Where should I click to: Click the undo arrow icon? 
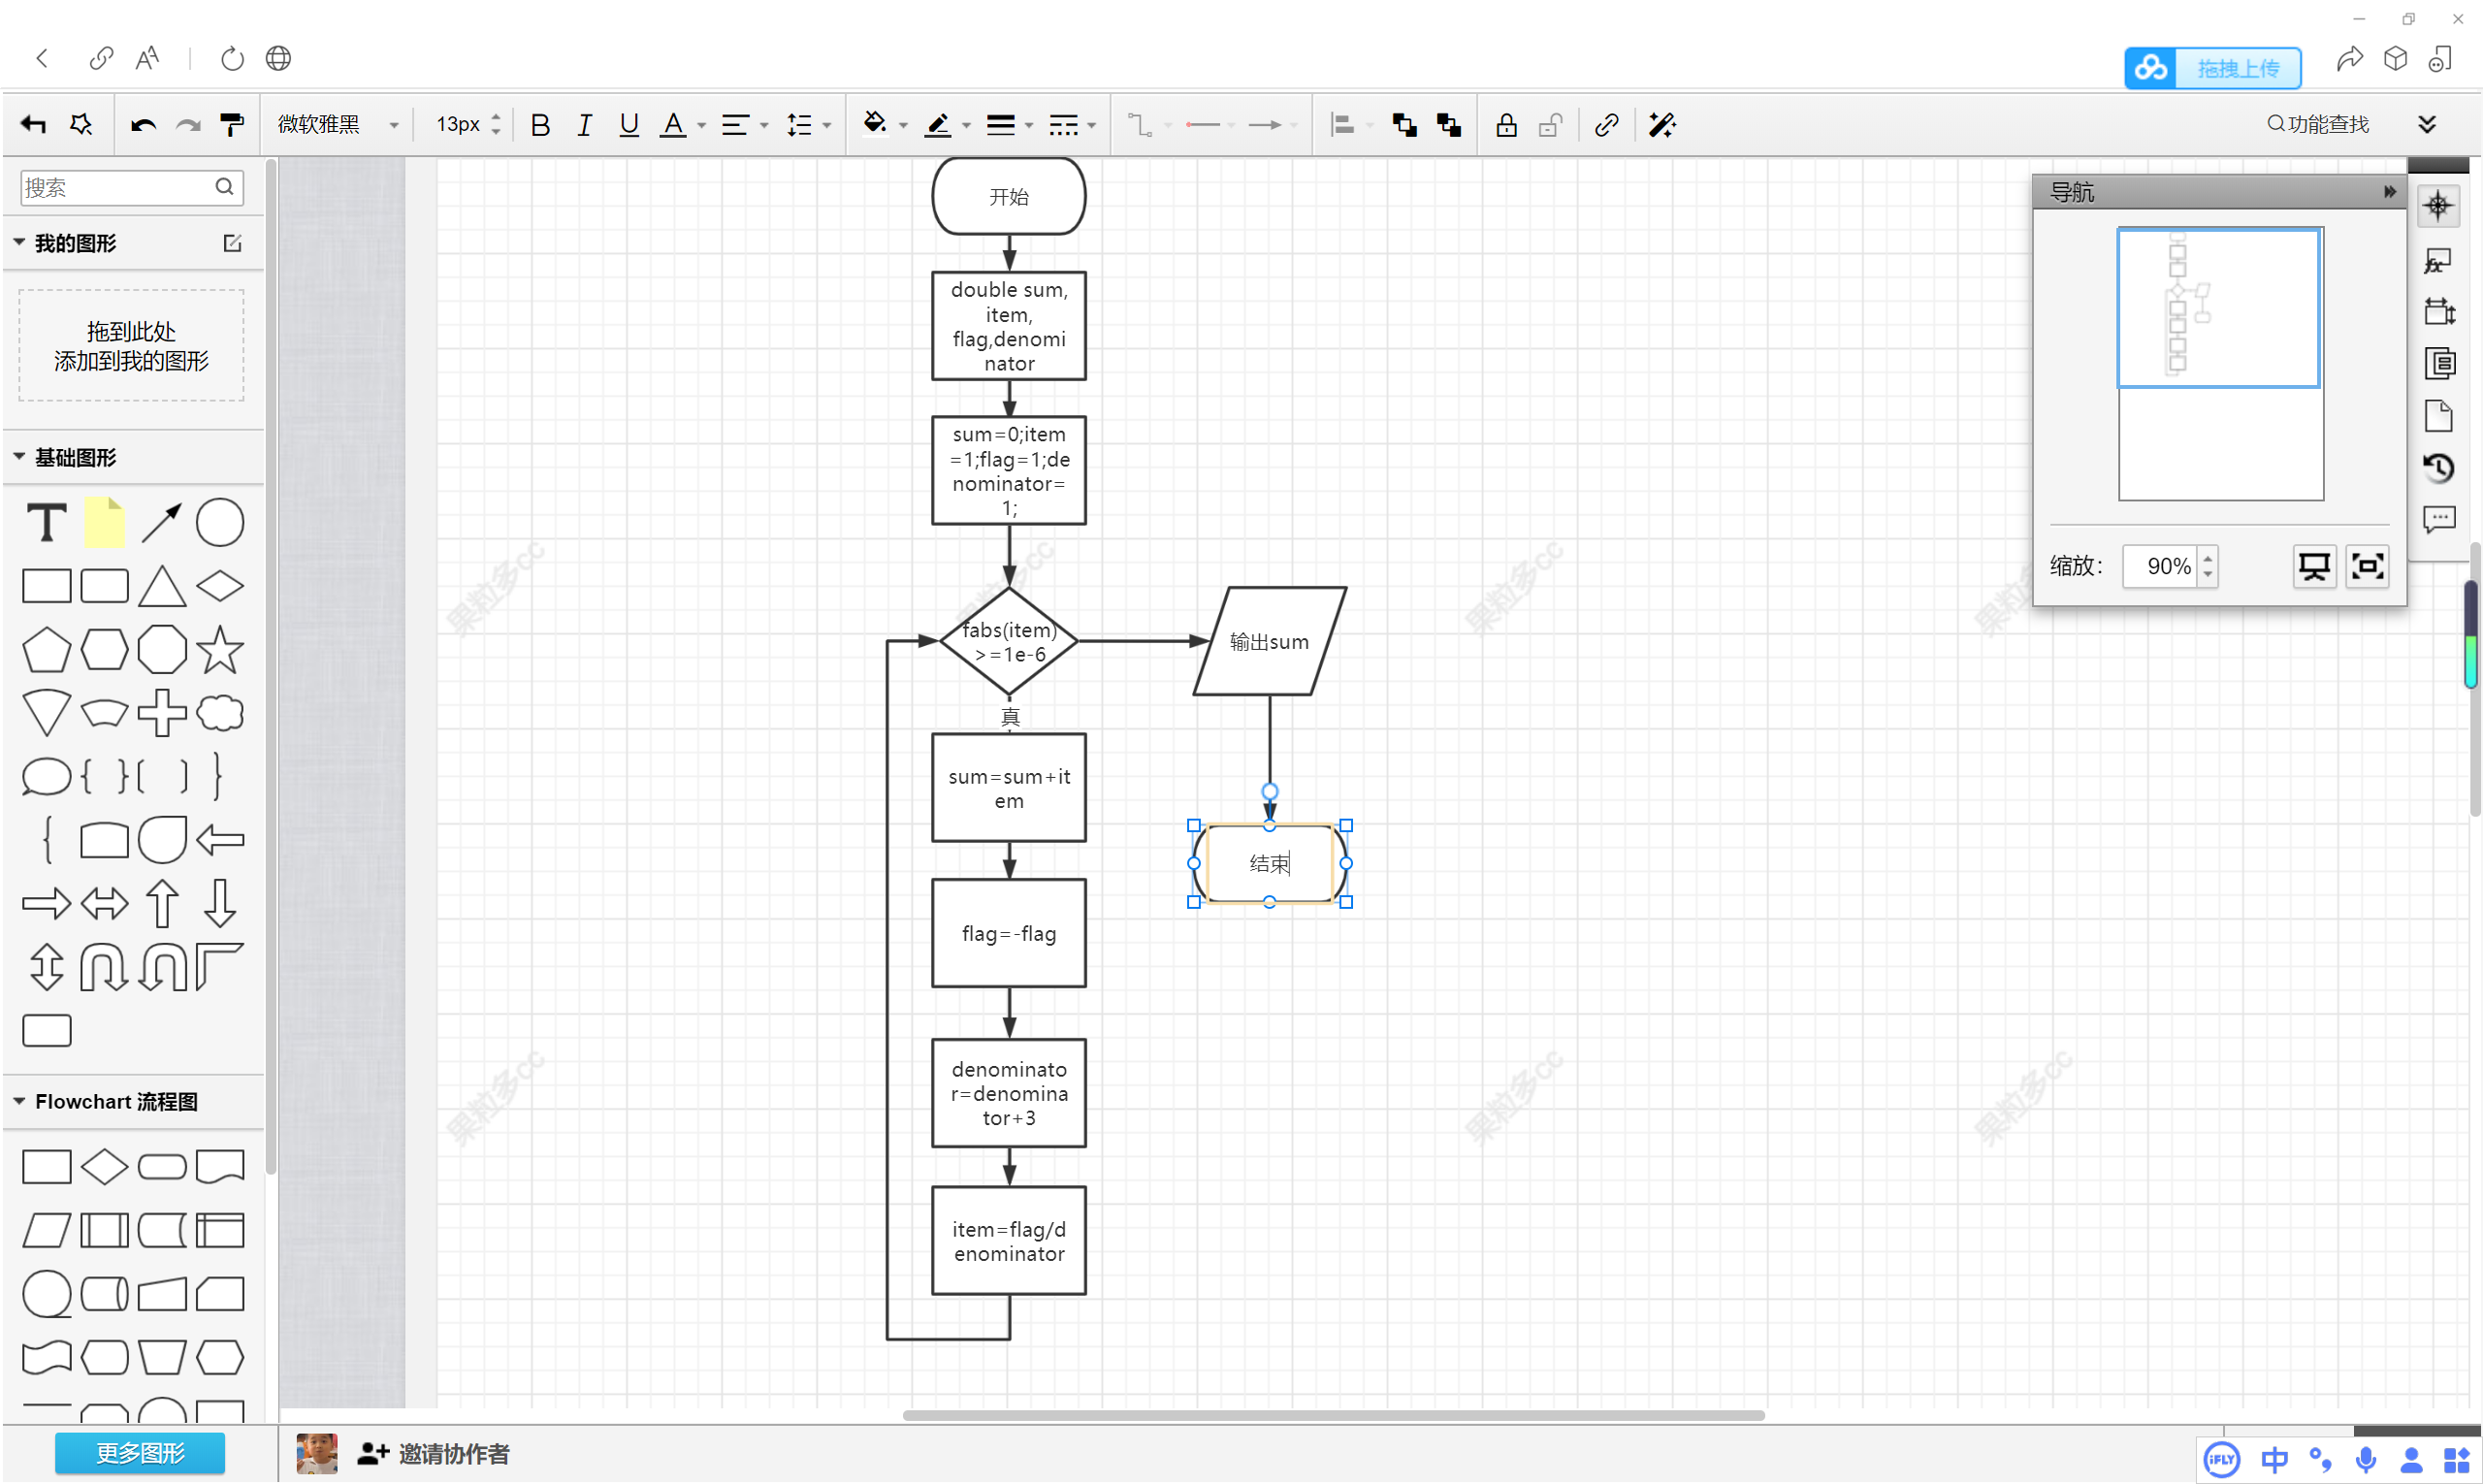[143, 125]
